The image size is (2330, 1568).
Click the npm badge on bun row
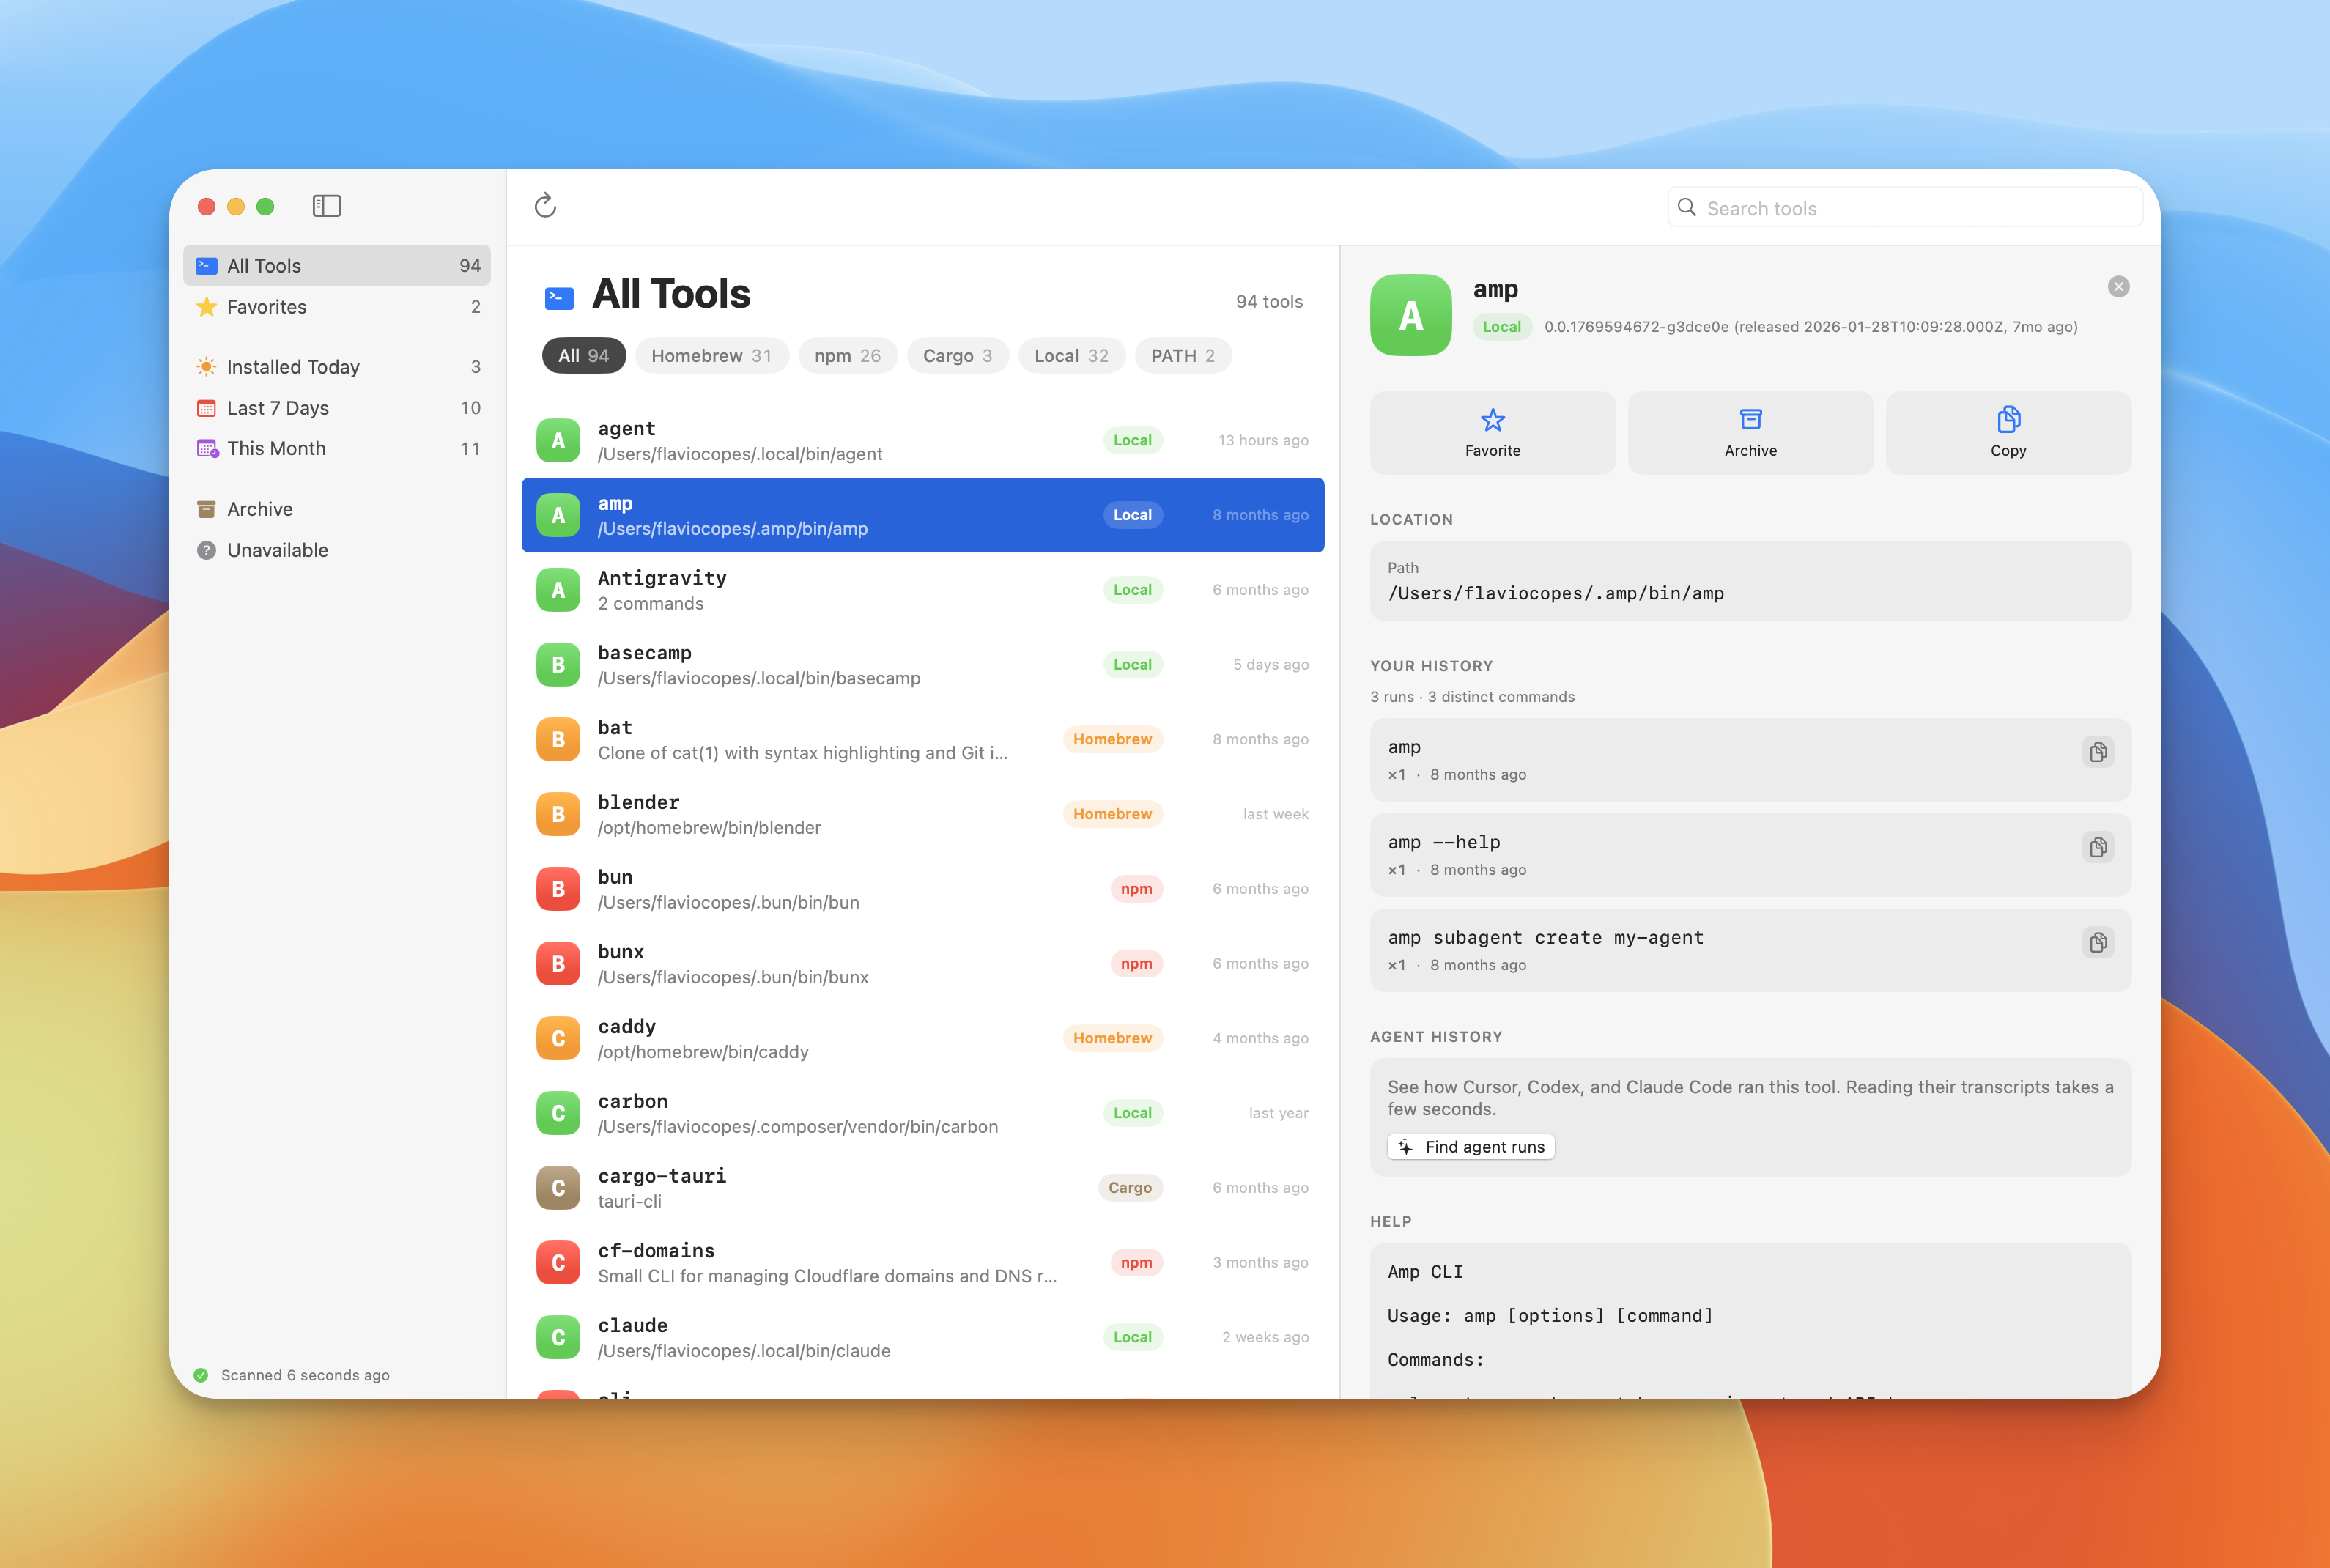1136,889
